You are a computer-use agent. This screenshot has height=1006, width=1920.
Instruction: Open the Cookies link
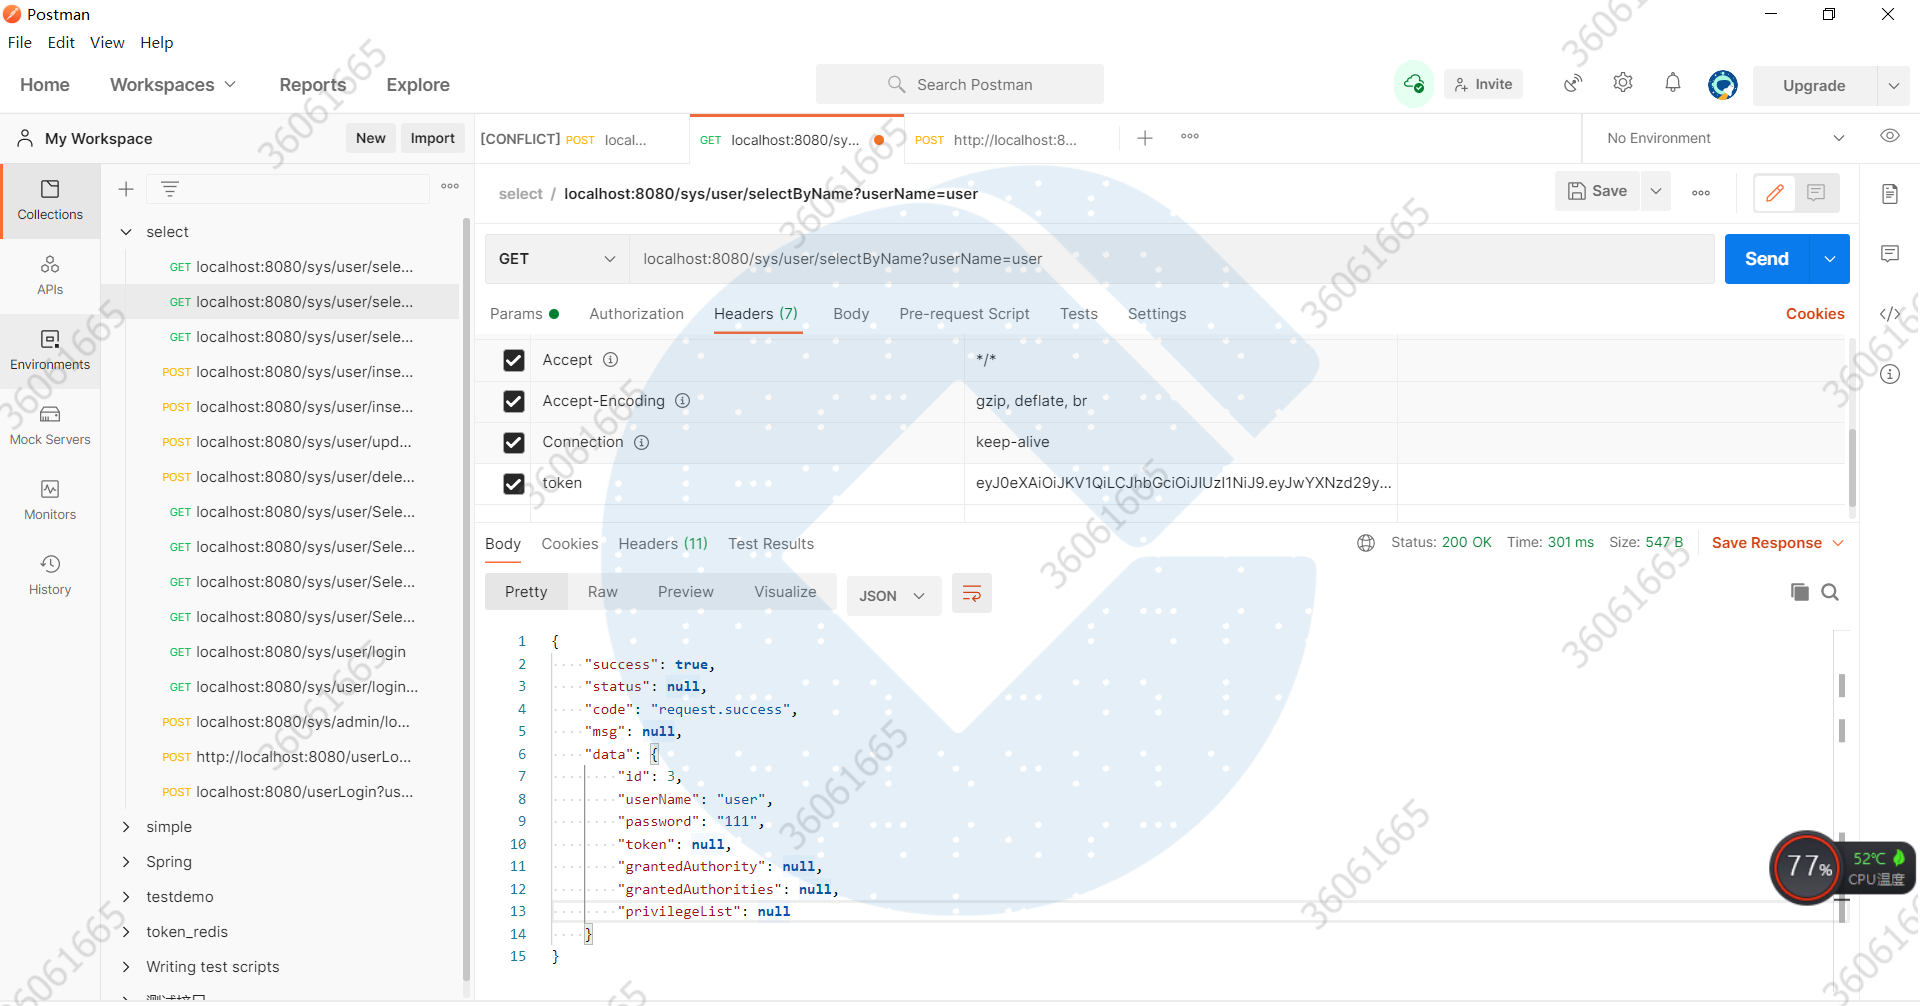(x=1815, y=314)
